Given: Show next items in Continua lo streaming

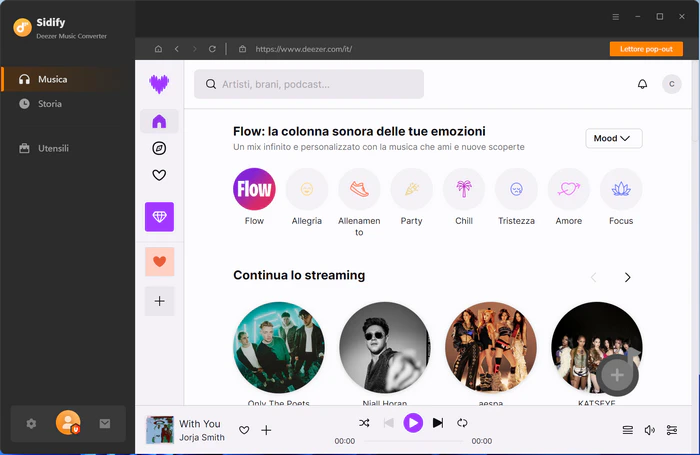Looking at the screenshot, I should click(x=627, y=277).
